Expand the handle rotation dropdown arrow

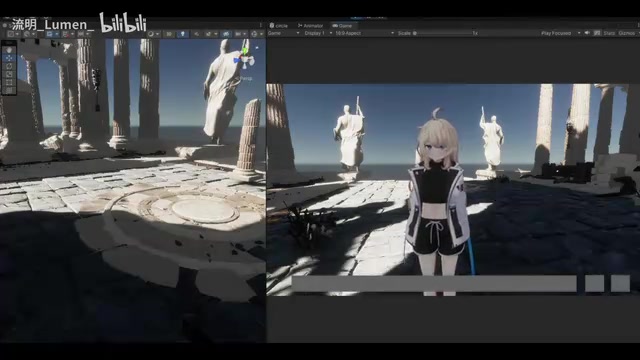[x=33, y=34]
